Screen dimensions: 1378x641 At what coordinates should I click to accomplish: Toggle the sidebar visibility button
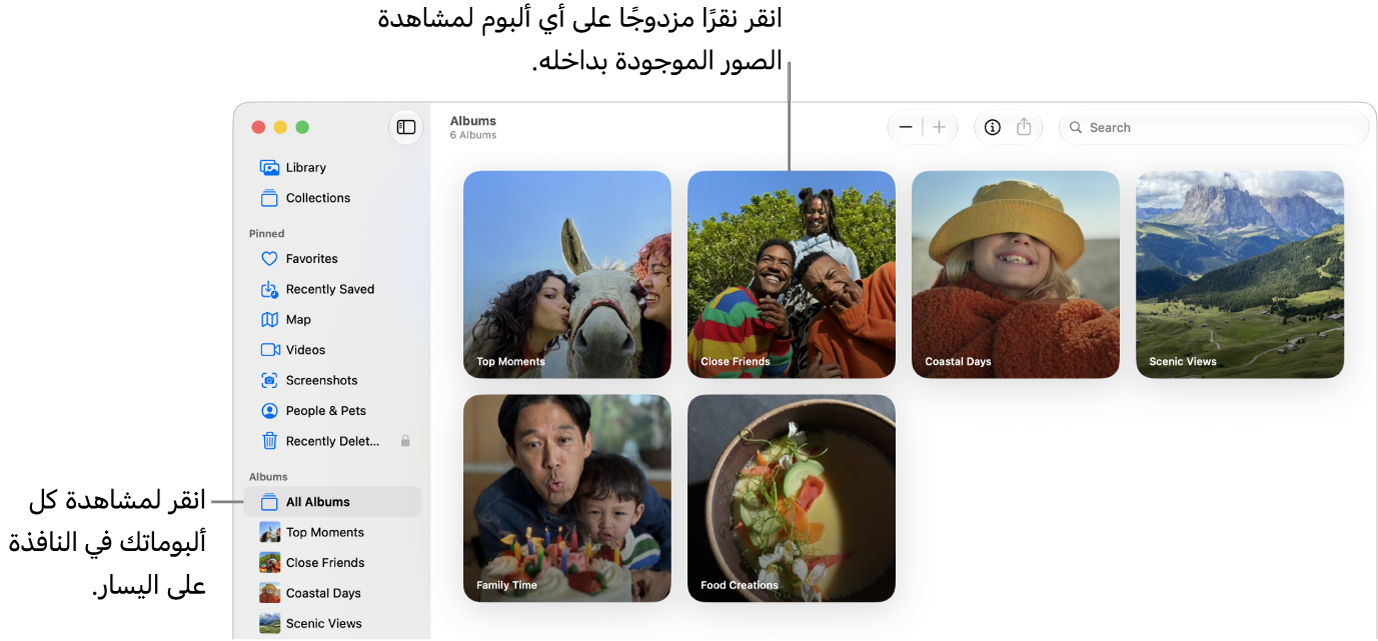pos(406,127)
